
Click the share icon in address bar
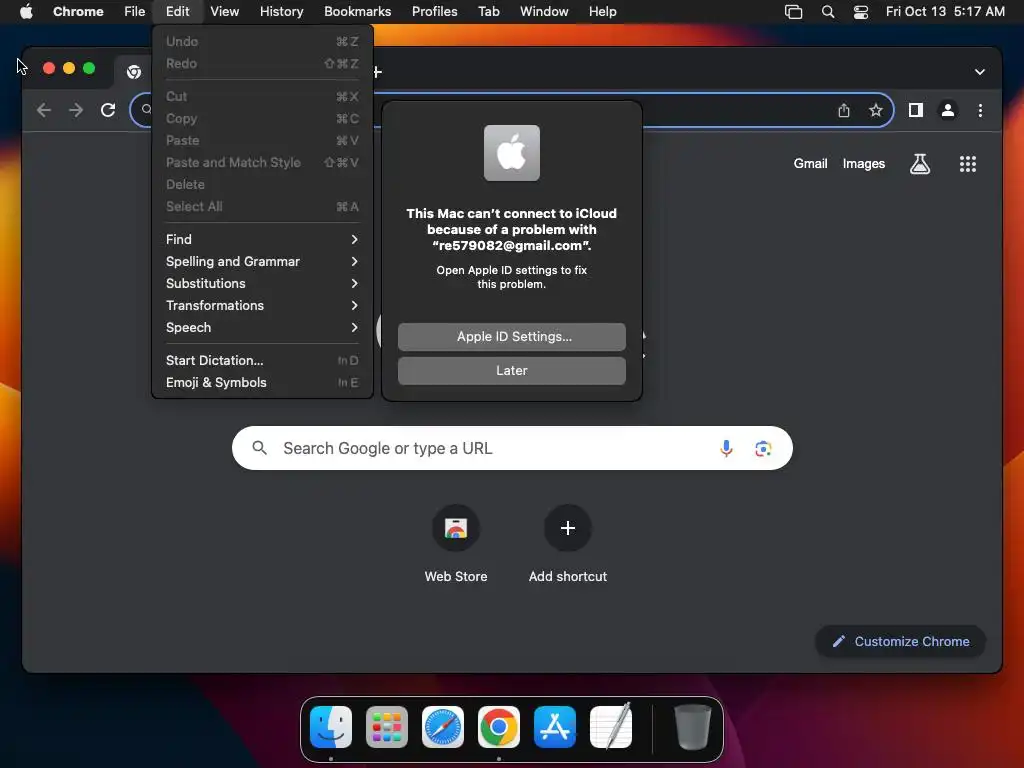(x=844, y=110)
